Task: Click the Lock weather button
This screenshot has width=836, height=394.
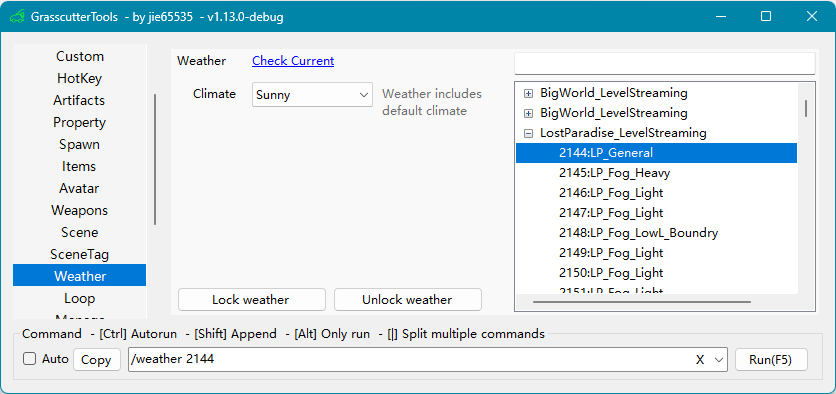Action: click(252, 300)
